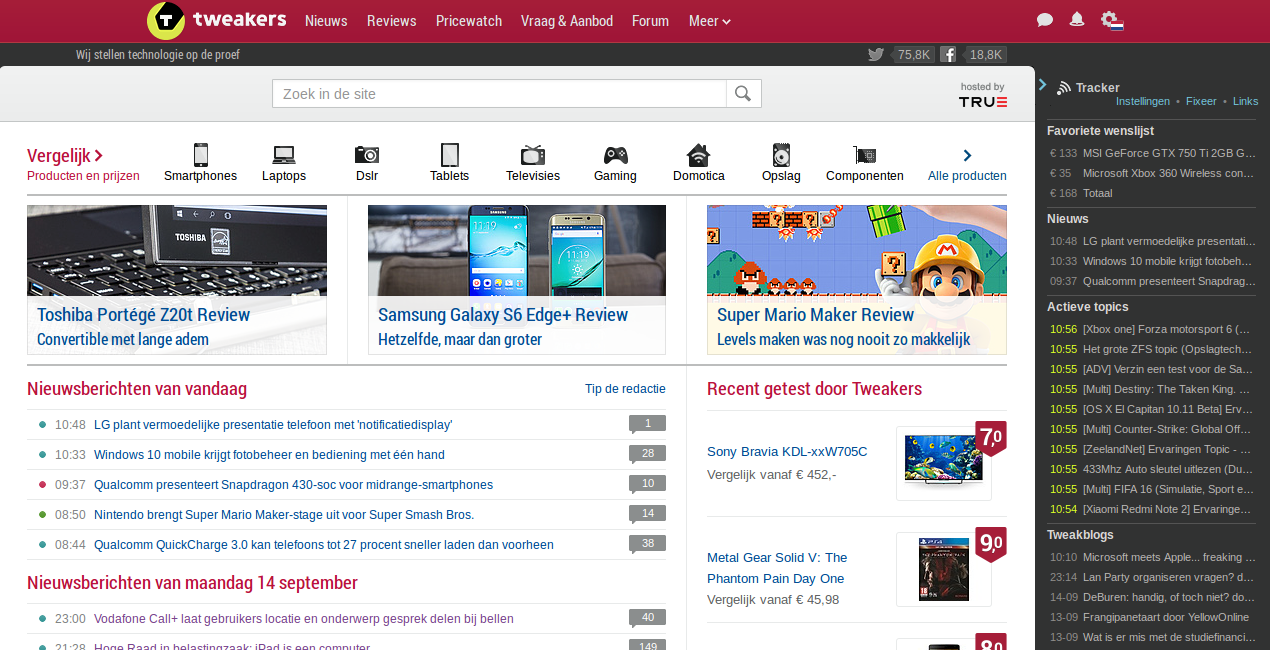The image size is (1270, 650).
Task: Open the Twitter icon with 75,8K followers
Action: coord(876,55)
